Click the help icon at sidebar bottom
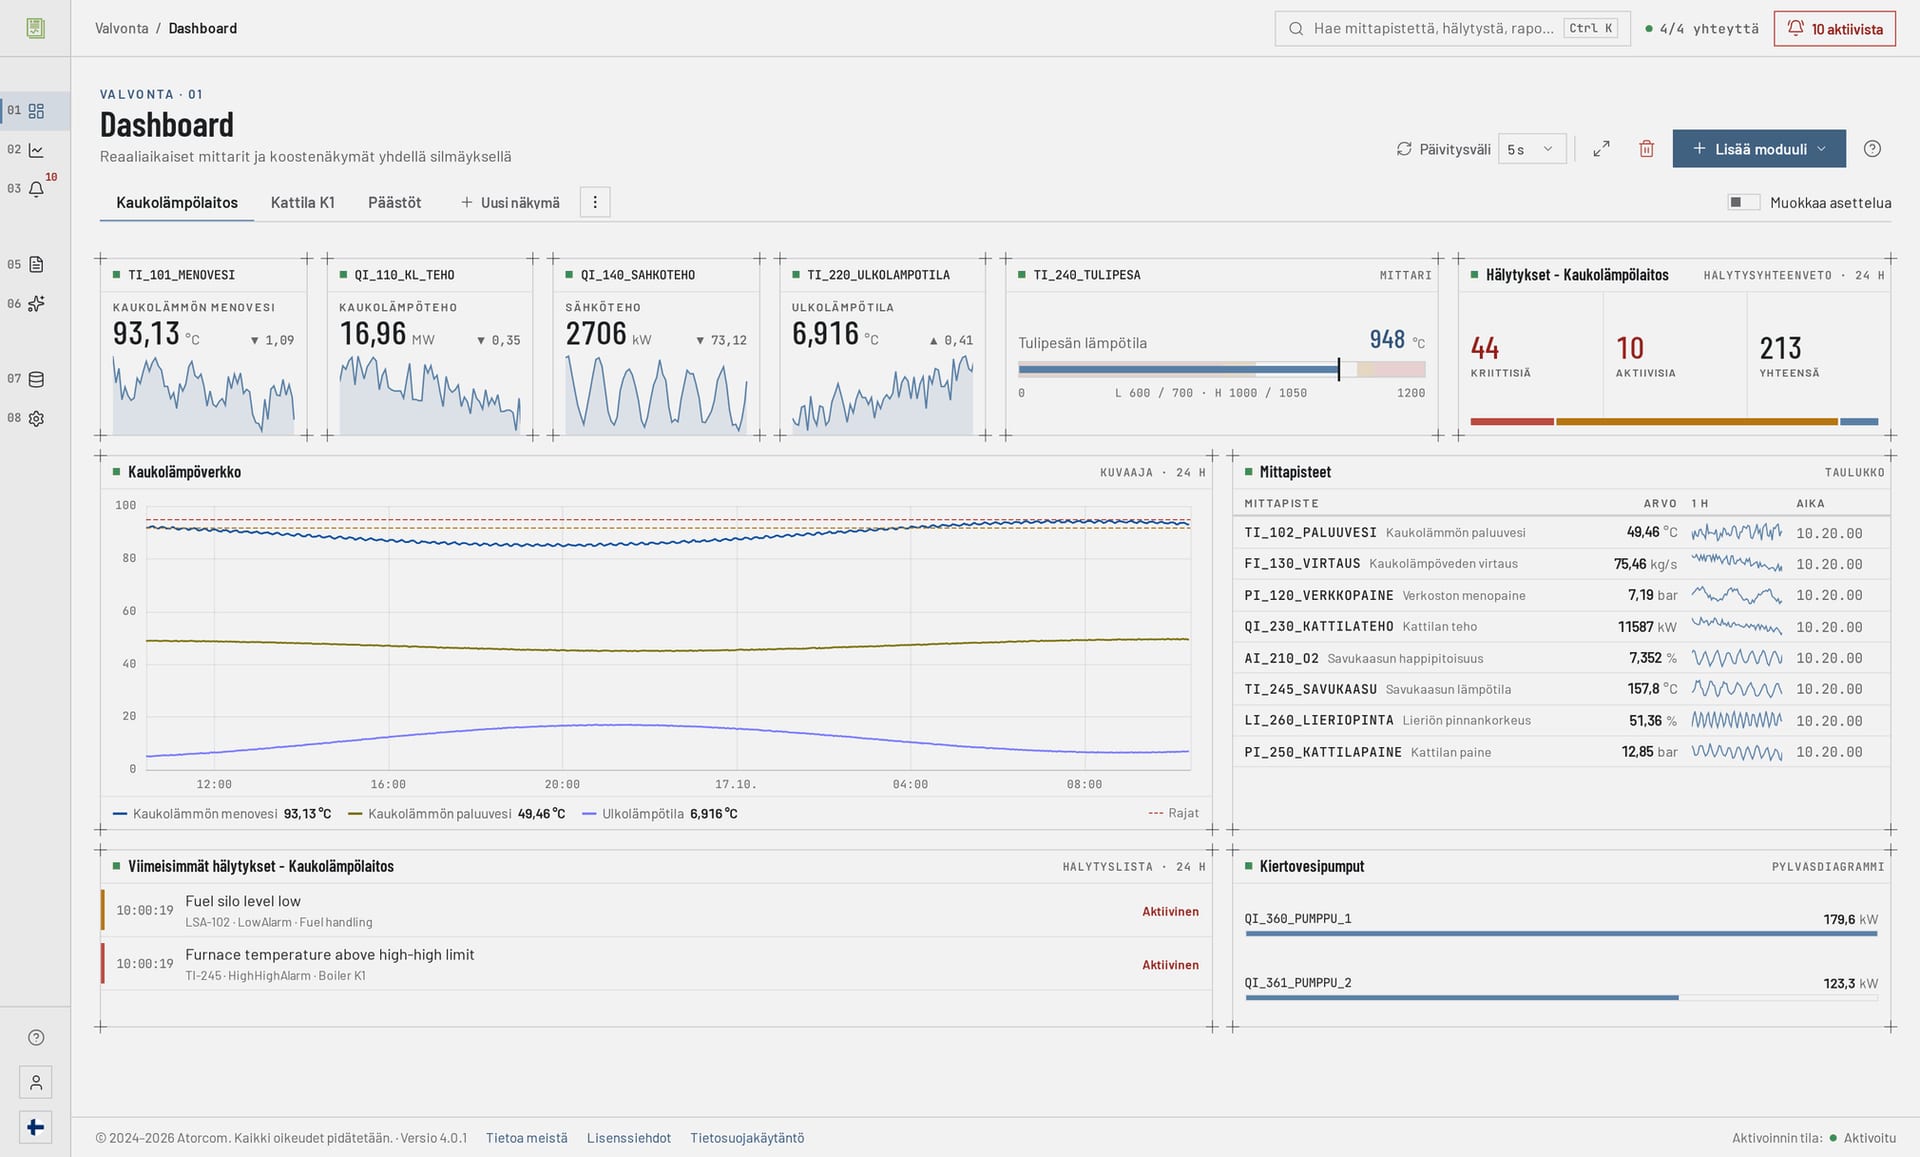The width and height of the screenshot is (1920, 1157). pos(36,1038)
